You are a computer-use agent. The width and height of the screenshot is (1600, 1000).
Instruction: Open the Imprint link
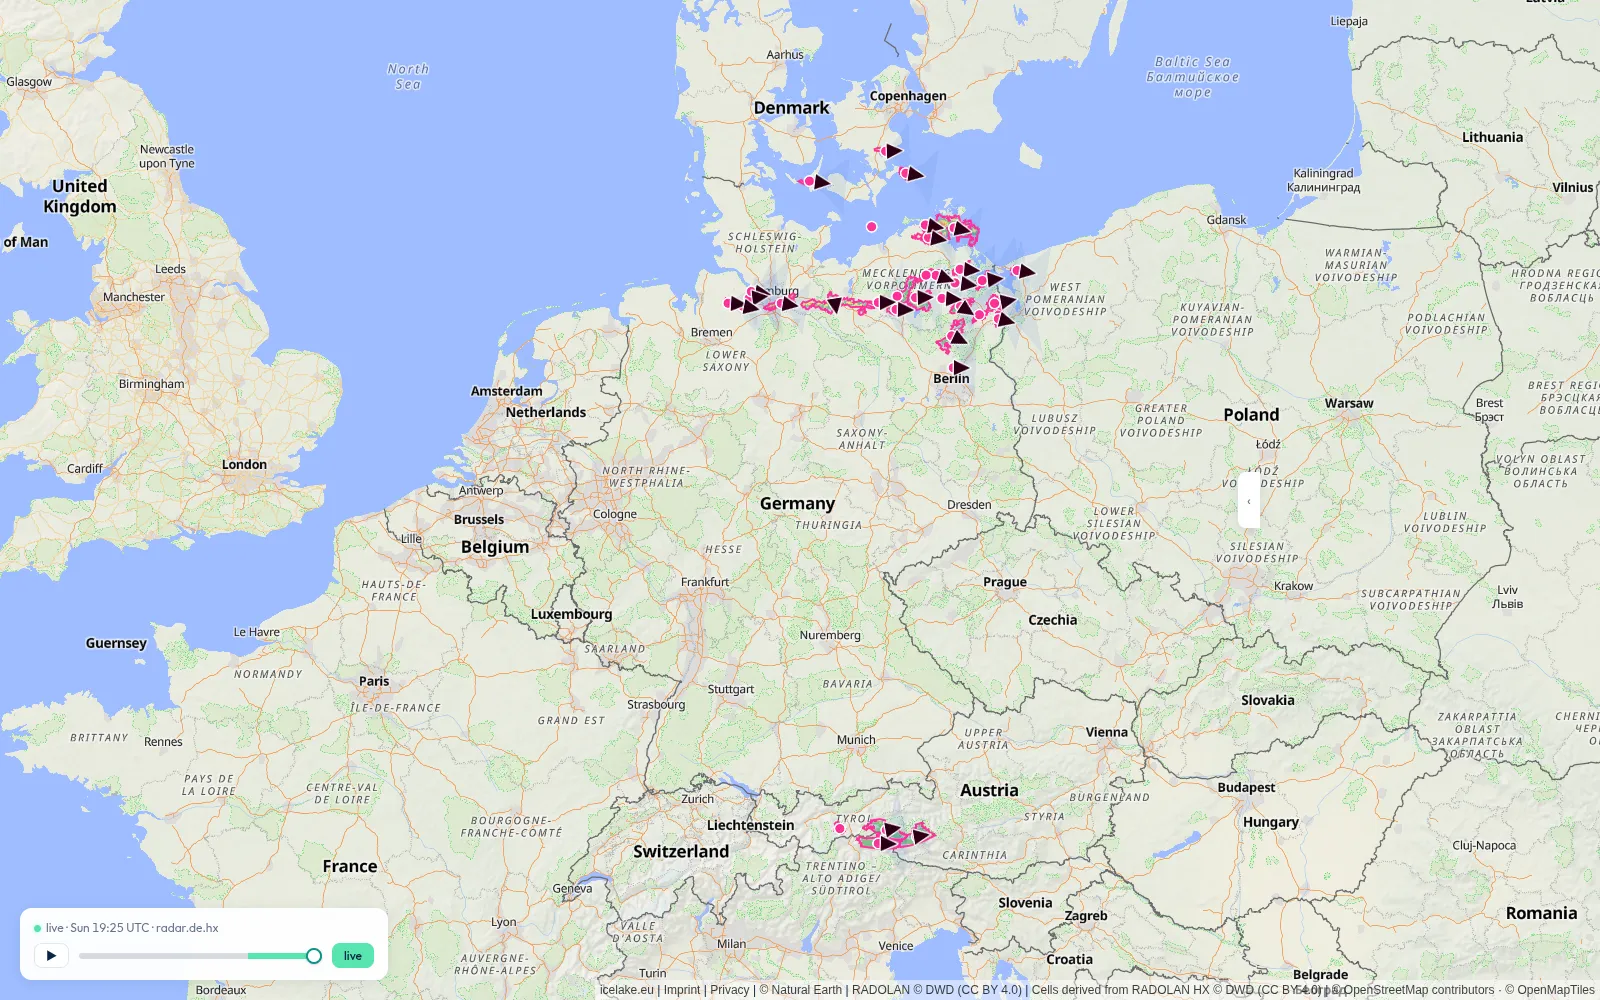(x=682, y=990)
